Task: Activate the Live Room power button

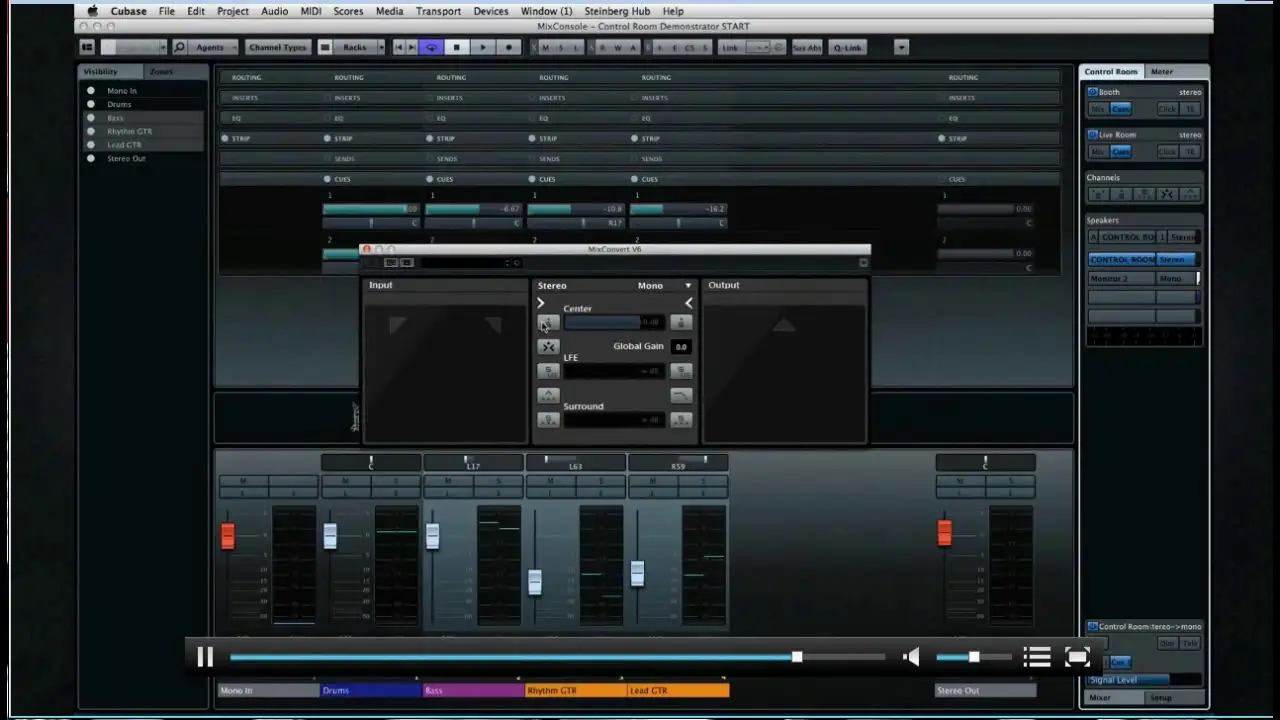Action: tap(1093, 135)
